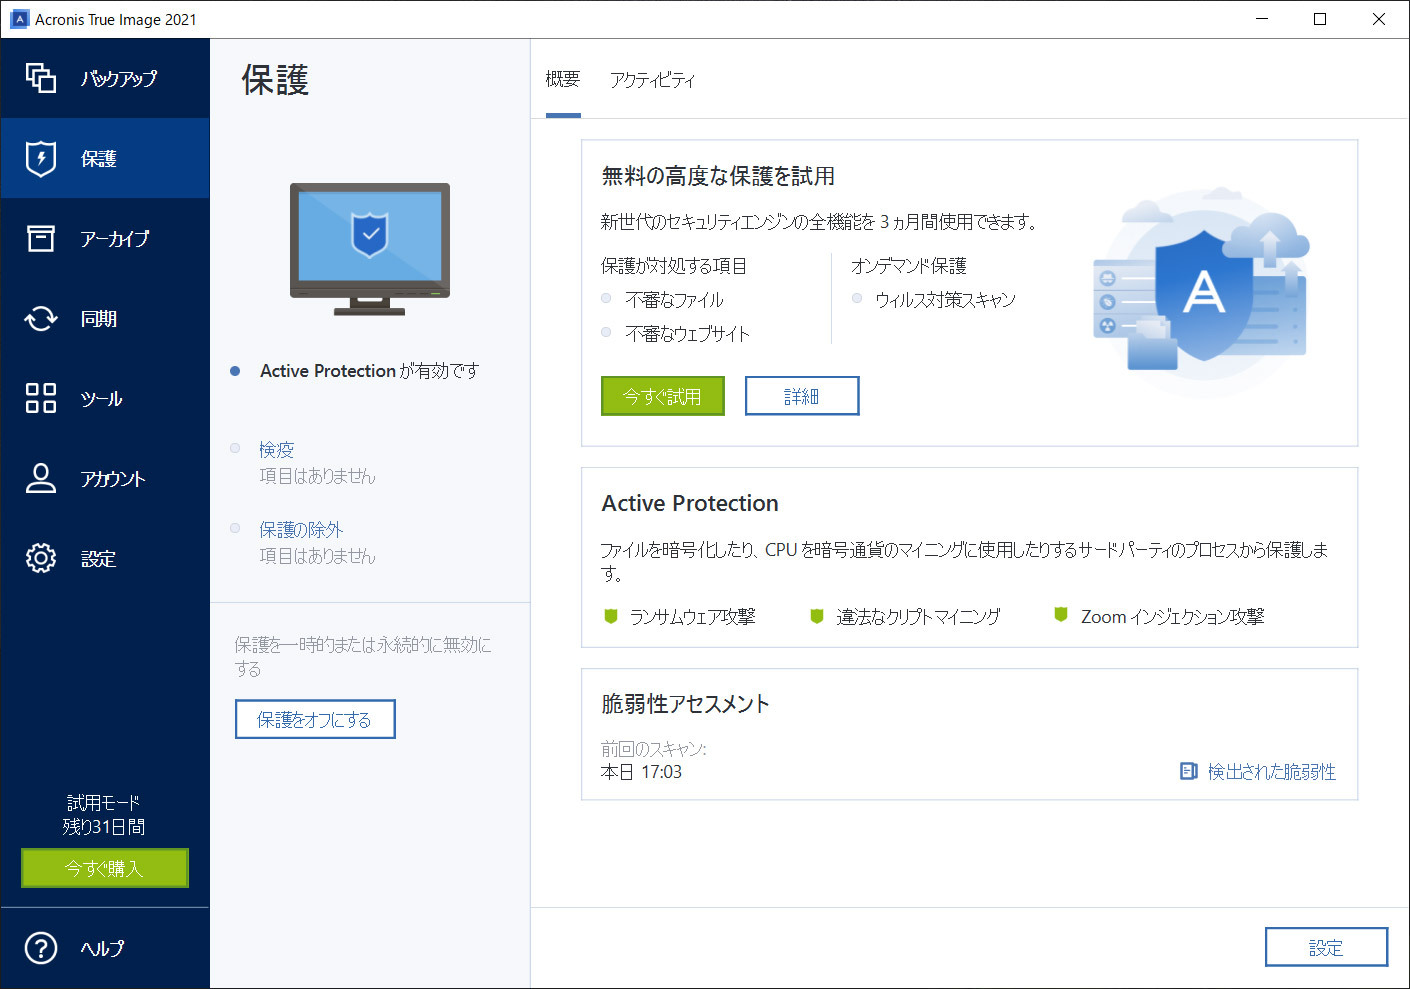1410x989 pixels.
Task: Open 詳細 for the advanced protection trial
Action: (801, 395)
